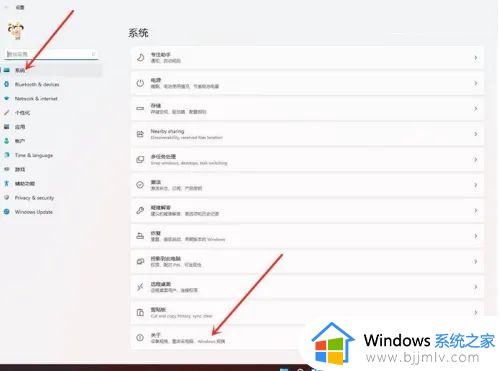Expand 专注助手 with its chevron
This screenshot has width=500, height=371.
(476, 58)
